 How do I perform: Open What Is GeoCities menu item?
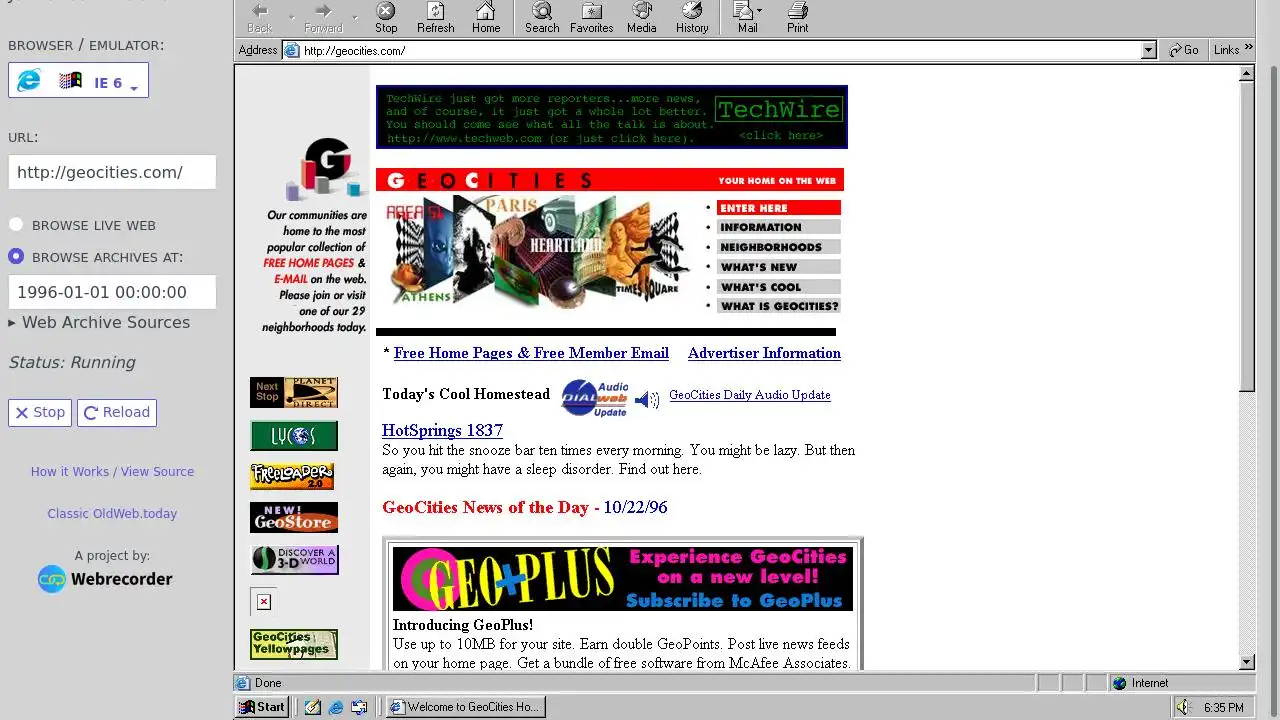[x=778, y=306]
